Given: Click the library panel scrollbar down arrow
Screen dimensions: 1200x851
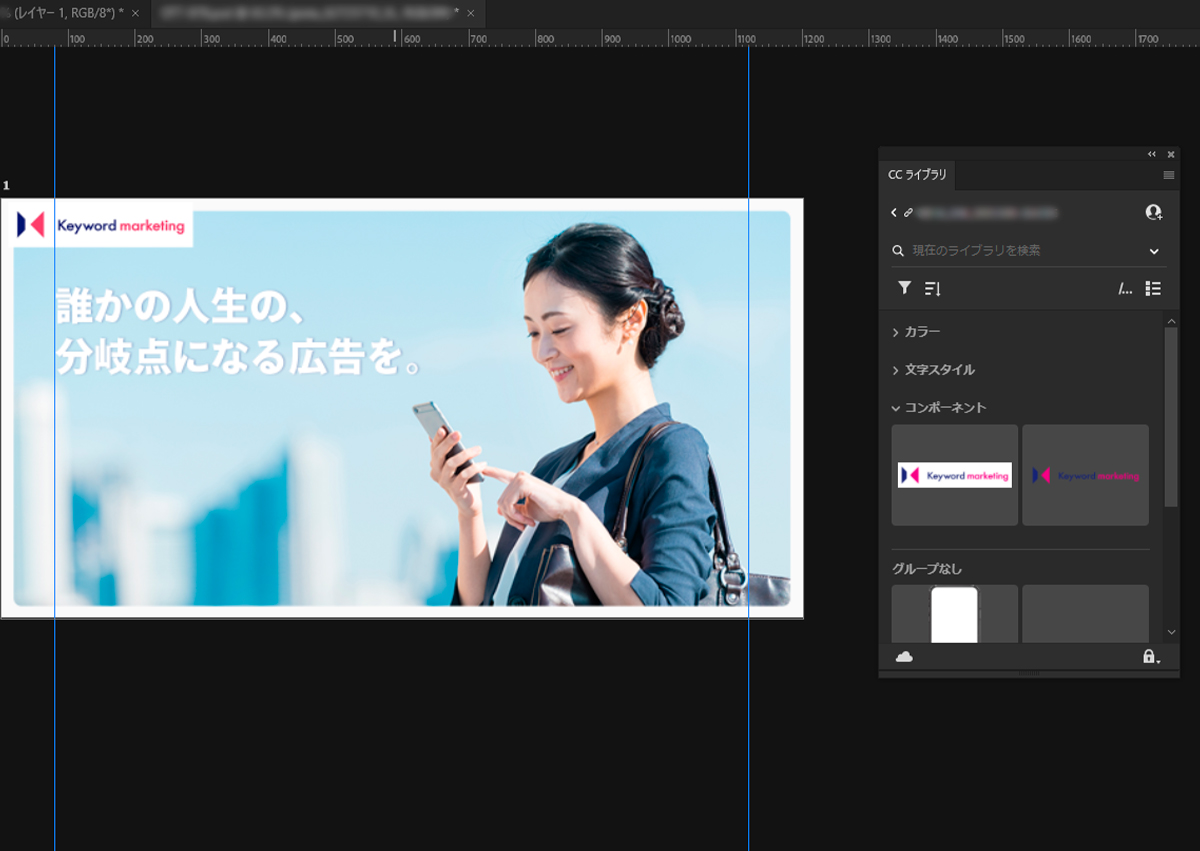Looking at the screenshot, I should (x=1171, y=632).
